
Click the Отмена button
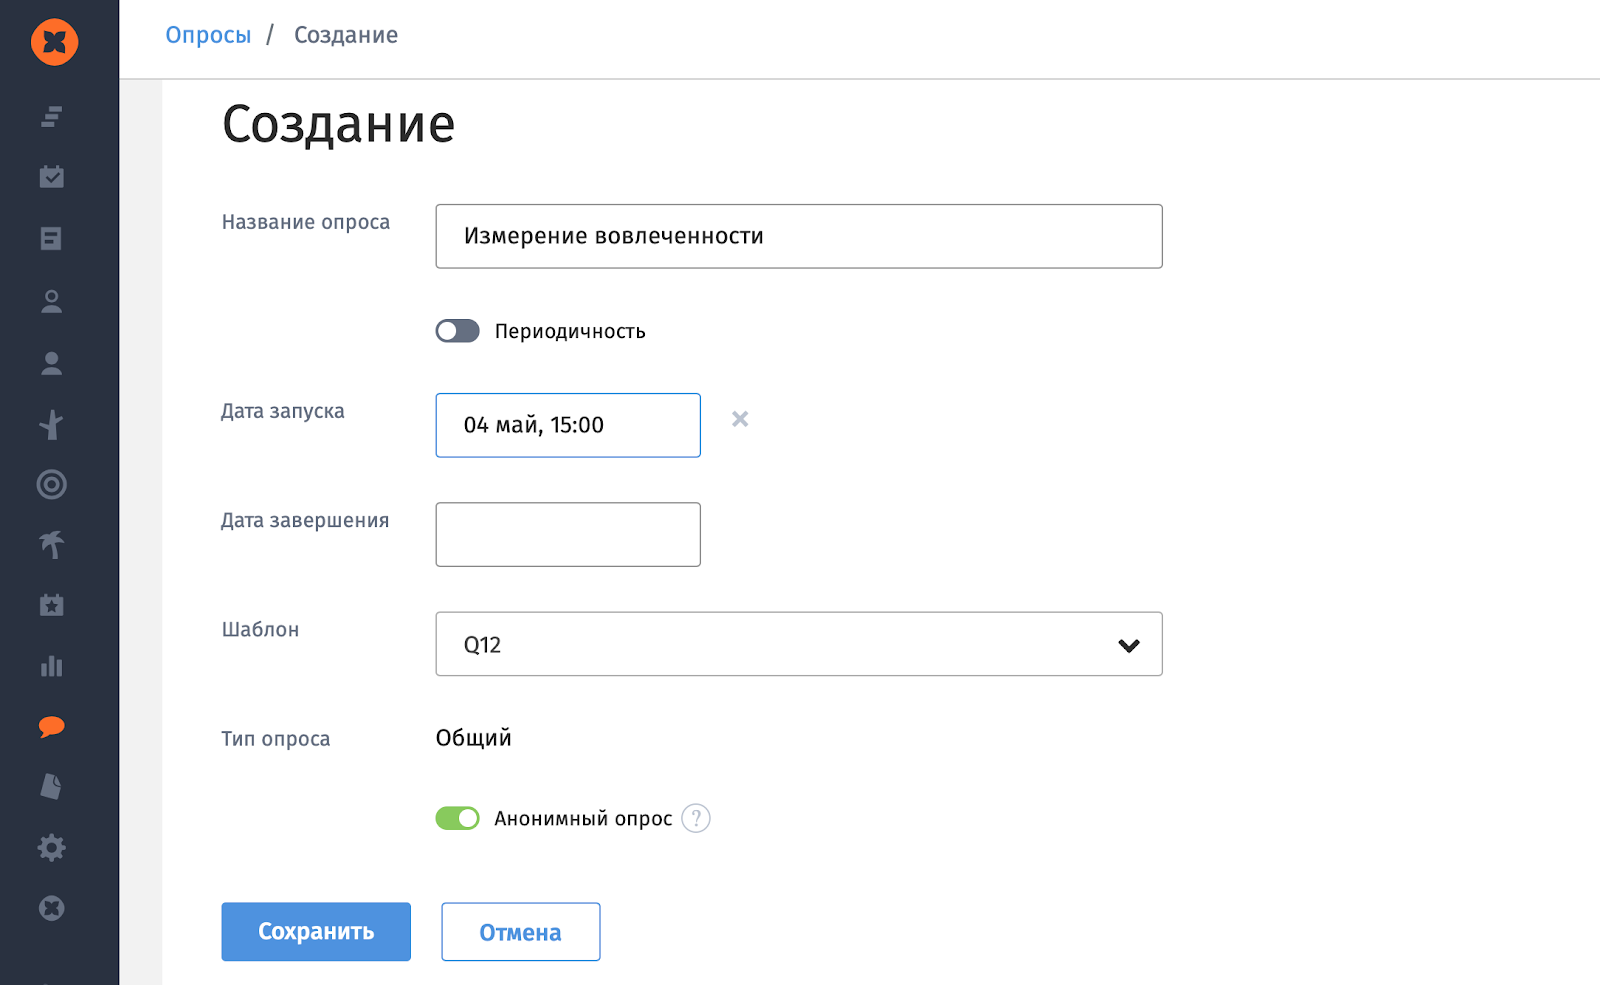(521, 932)
